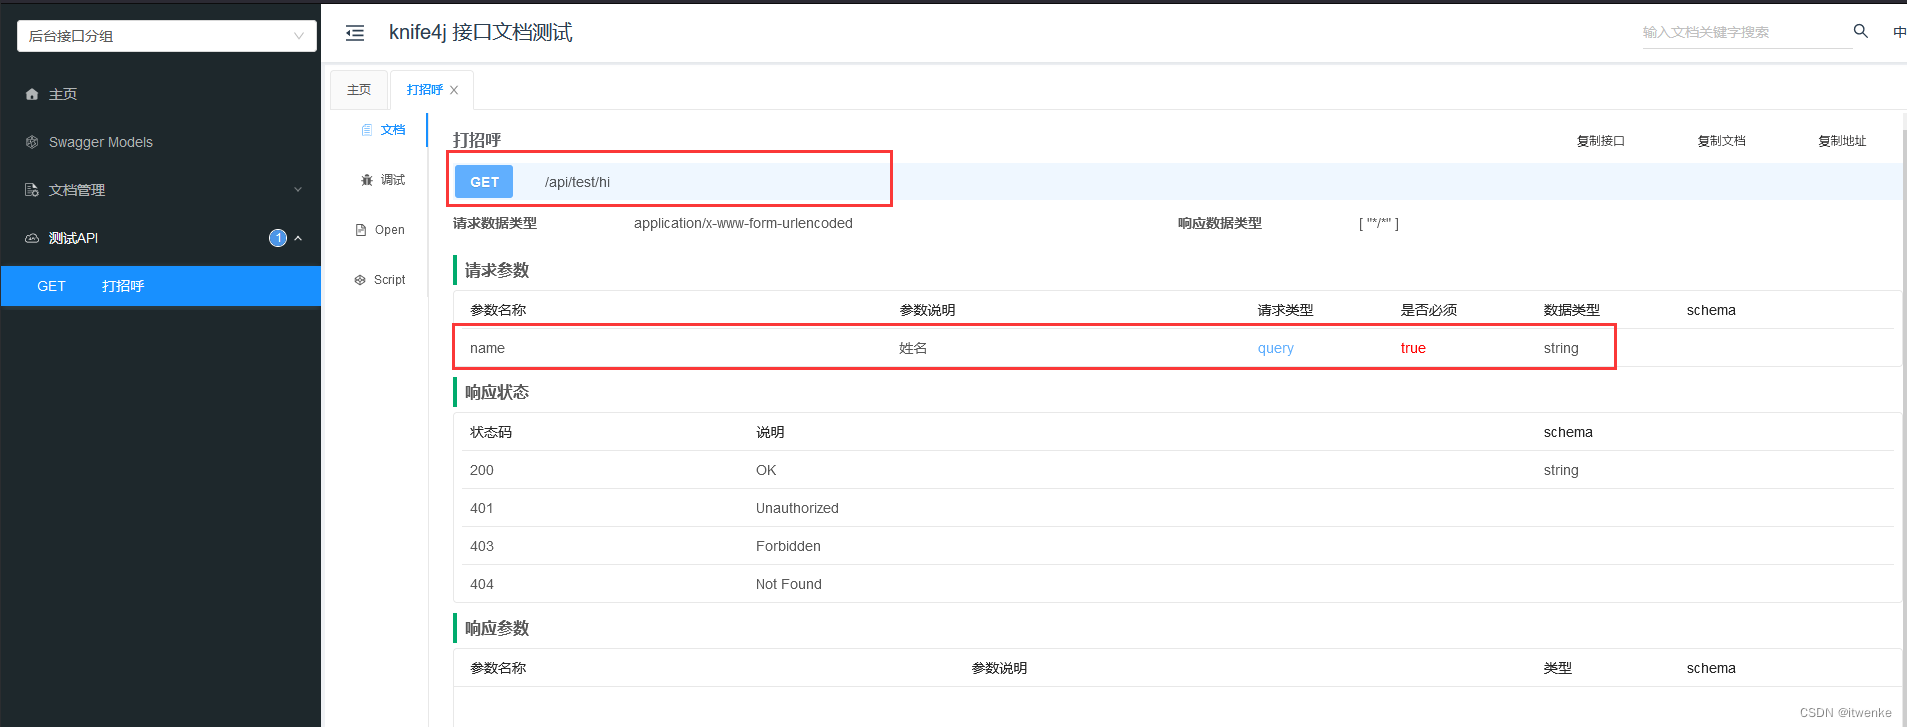Image resolution: width=1907 pixels, height=727 pixels.
Task: Click the blue GET method badge
Action: pos(484,182)
